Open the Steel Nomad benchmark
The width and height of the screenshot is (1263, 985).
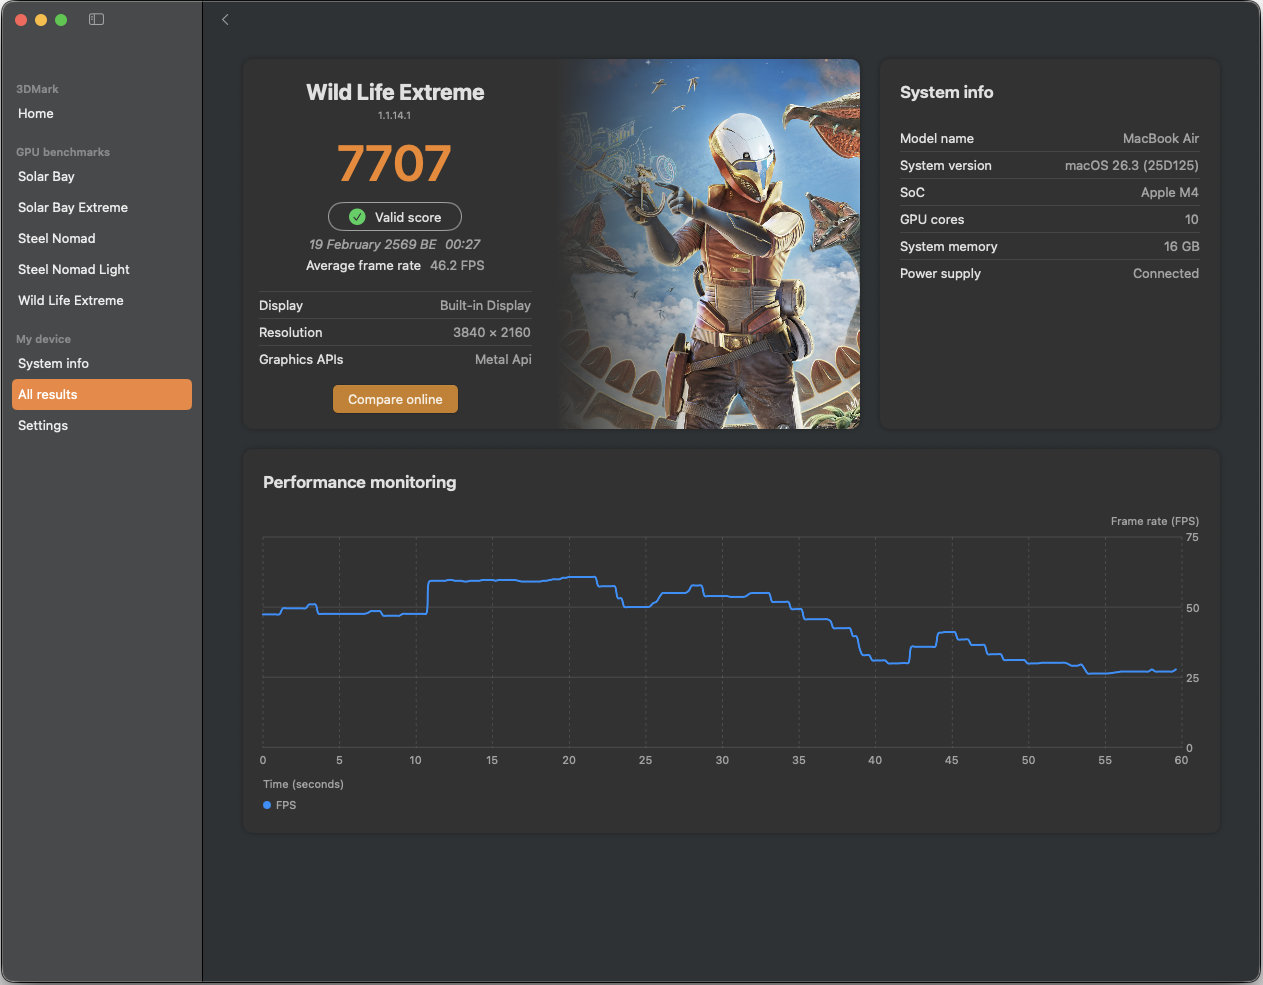click(57, 239)
